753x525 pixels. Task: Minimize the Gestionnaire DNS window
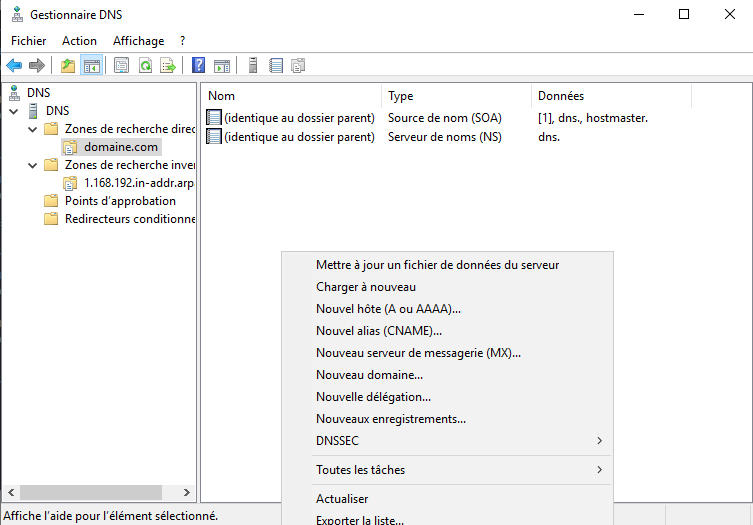[639, 14]
